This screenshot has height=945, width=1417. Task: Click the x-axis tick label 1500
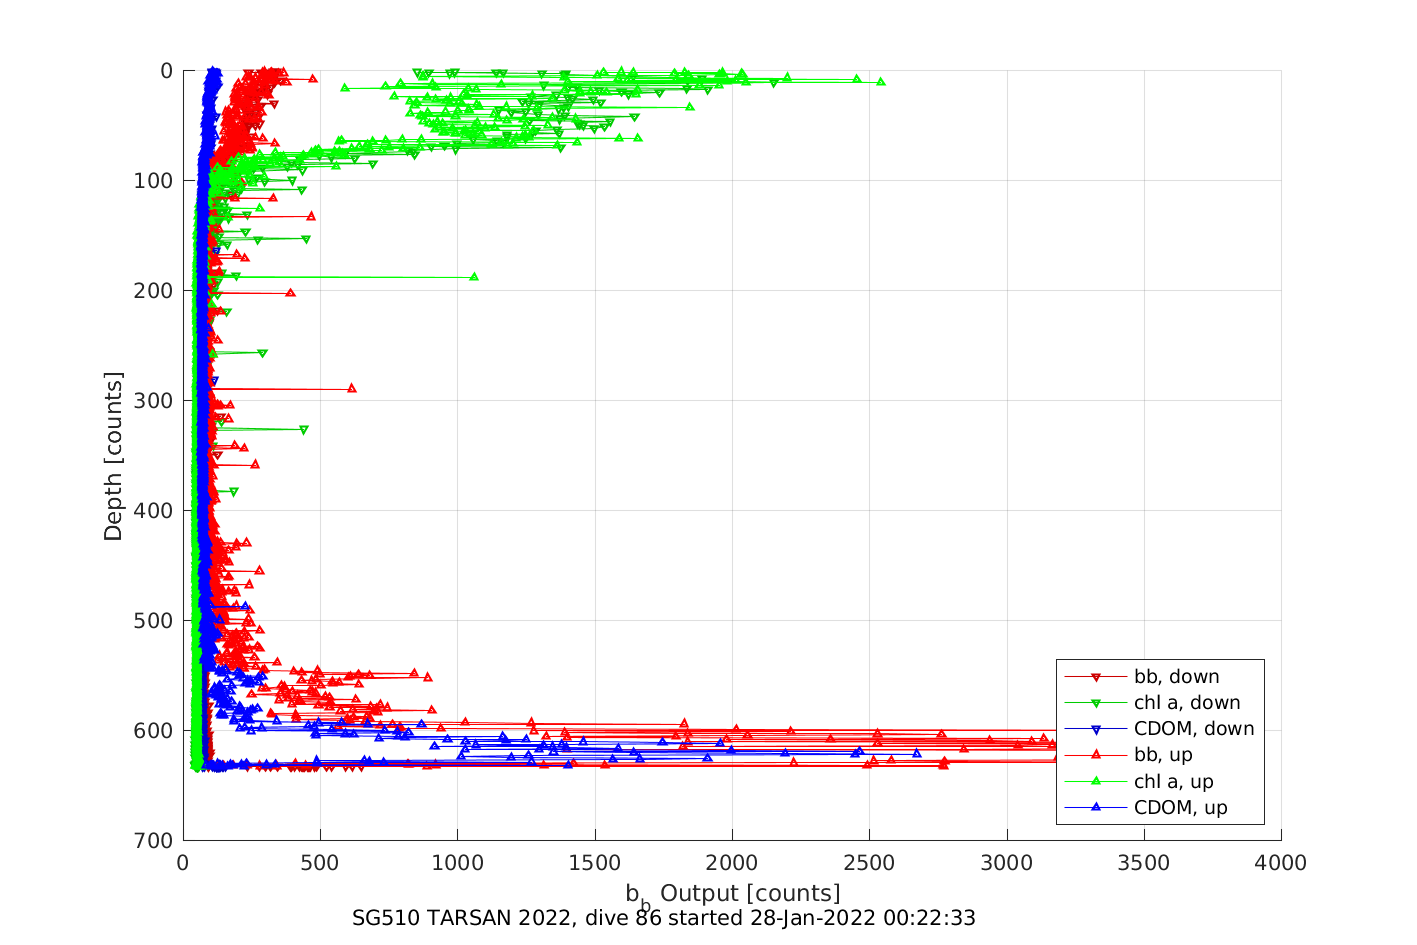point(595,863)
